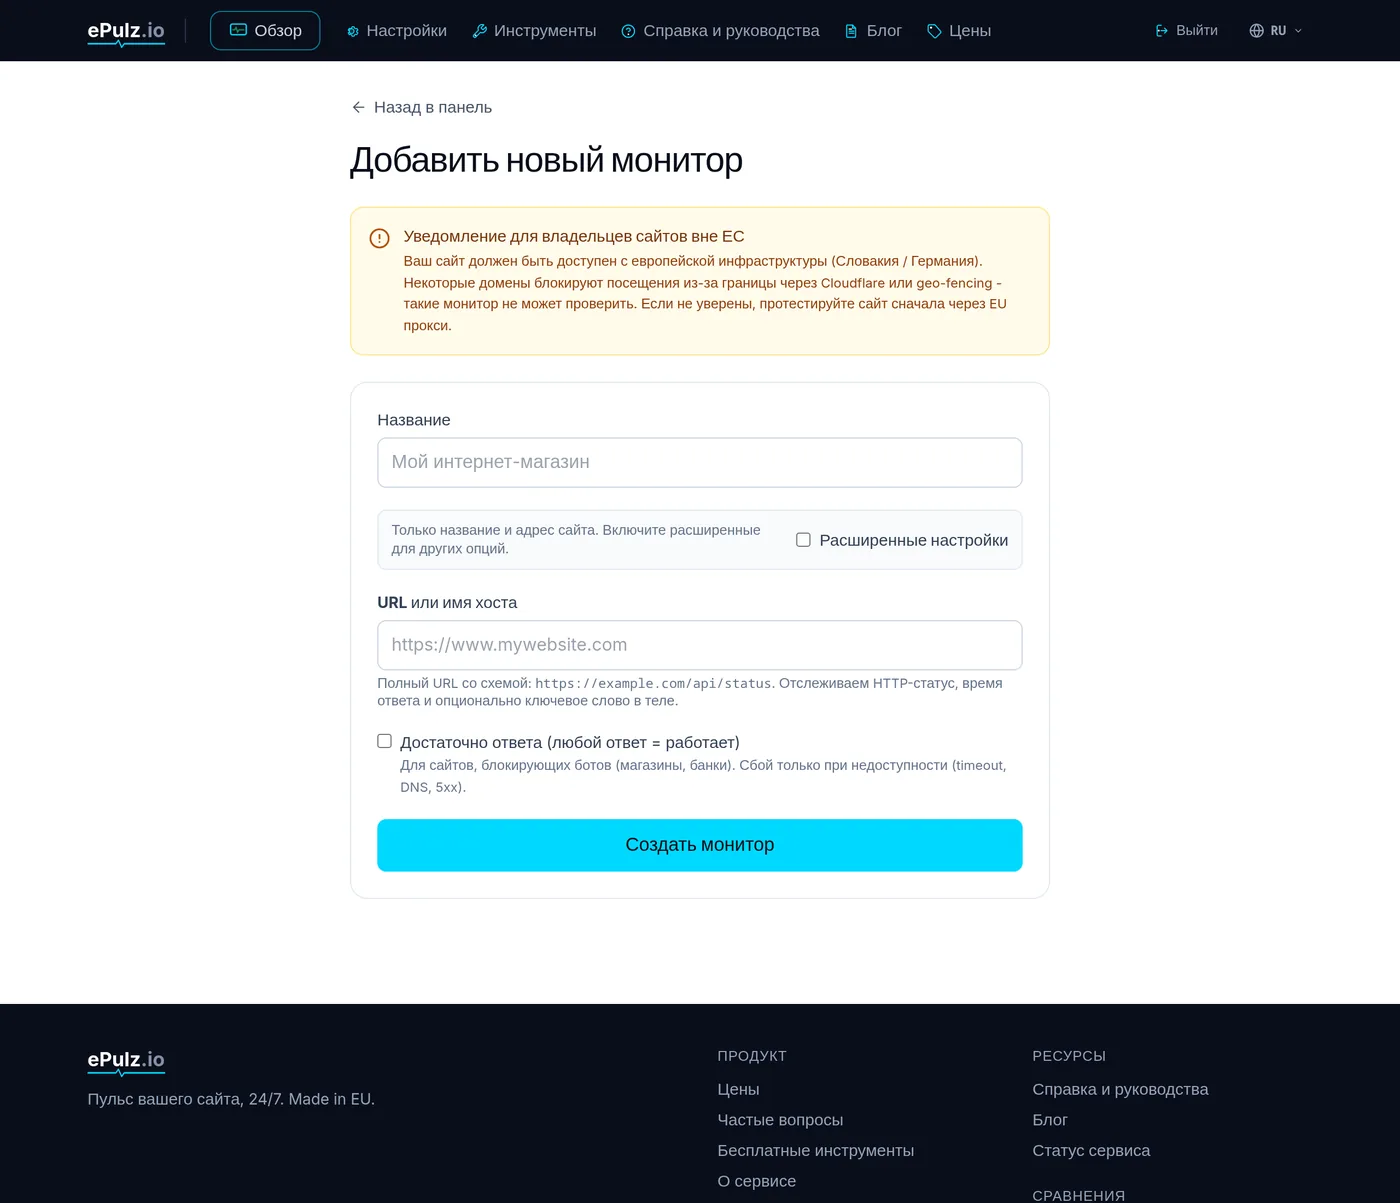Check the Достаточно ответа checkbox

click(384, 741)
